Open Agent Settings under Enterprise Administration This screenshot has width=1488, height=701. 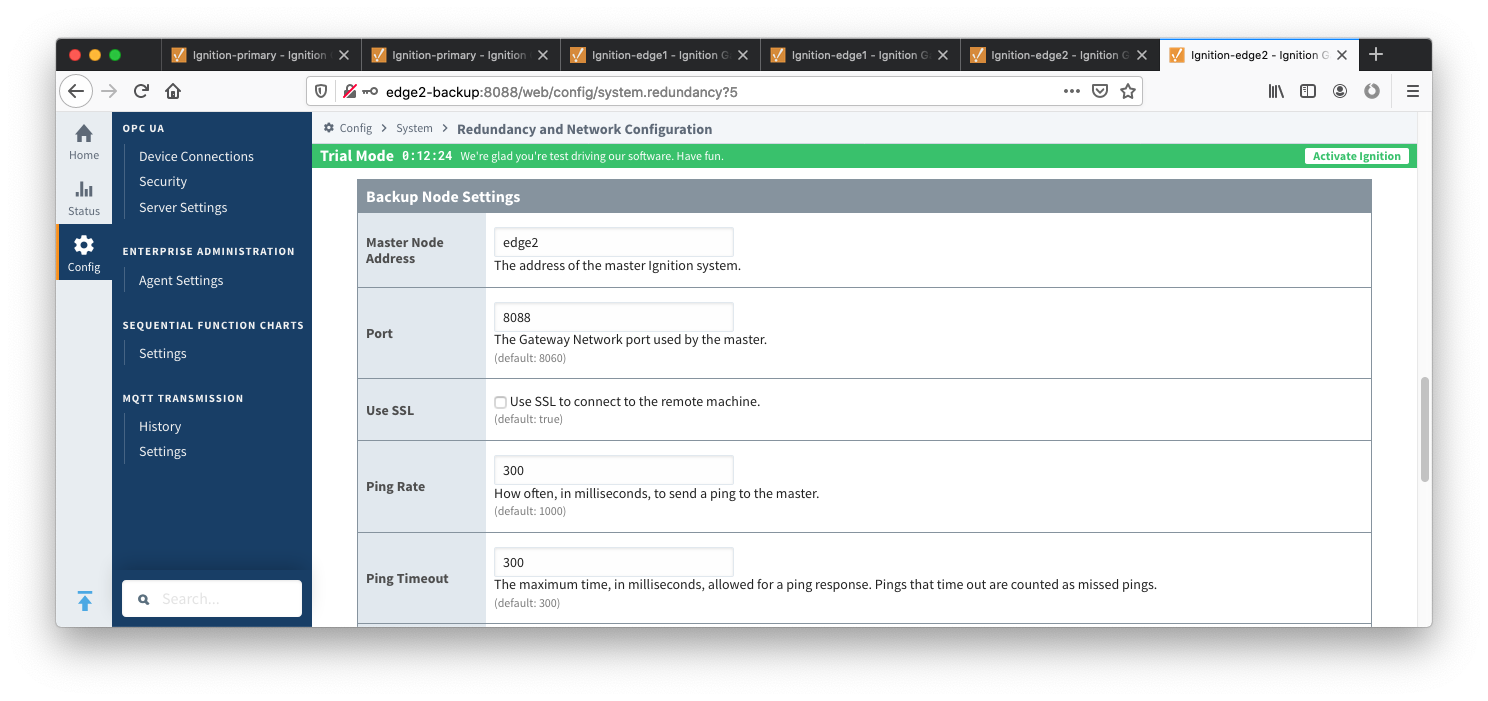(181, 281)
